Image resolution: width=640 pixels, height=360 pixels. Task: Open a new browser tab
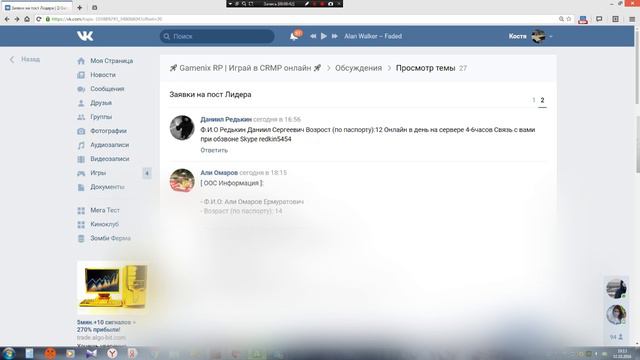tap(80, 7)
